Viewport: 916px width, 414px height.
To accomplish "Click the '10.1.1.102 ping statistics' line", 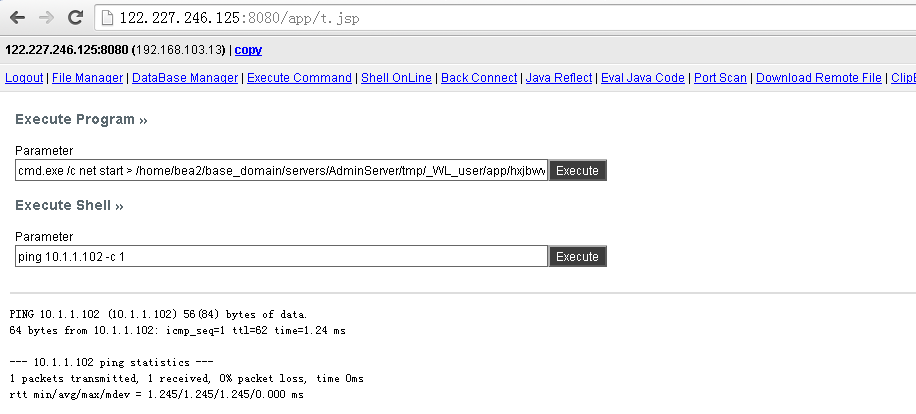I will [112, 363].
